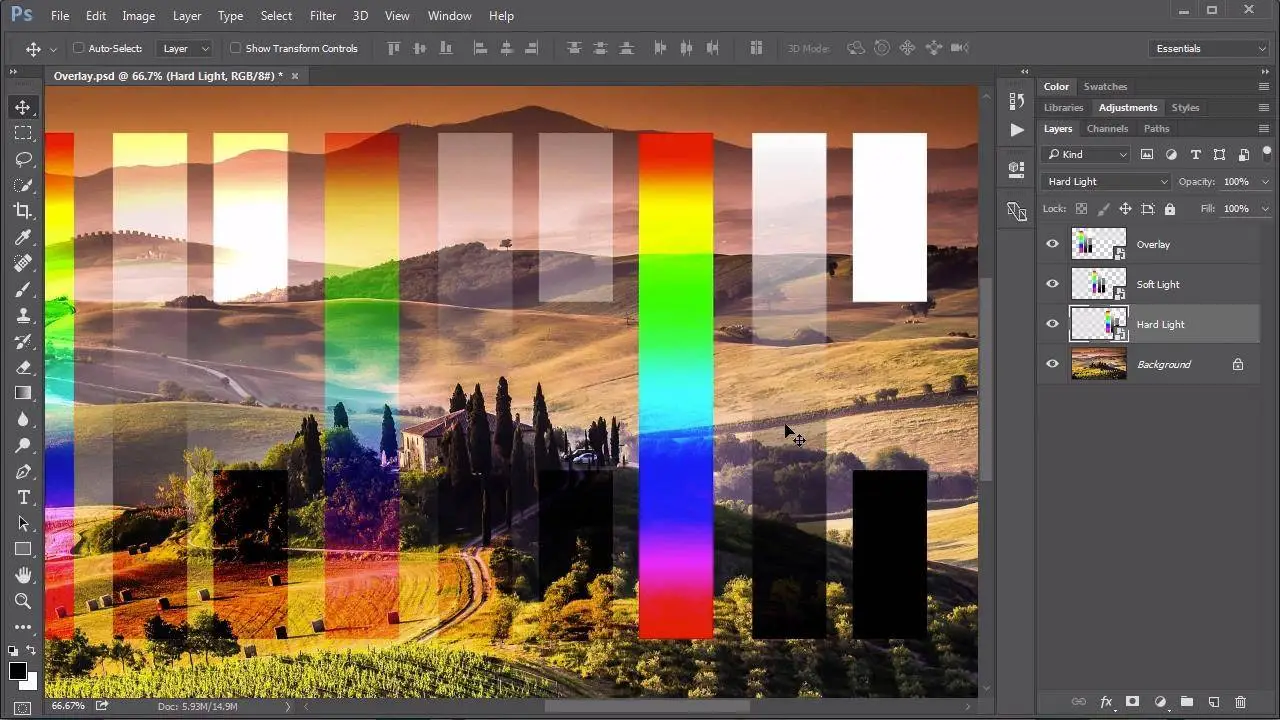1280x720 pixels.
Task: Select the Move tool
Action: point(23,107)
